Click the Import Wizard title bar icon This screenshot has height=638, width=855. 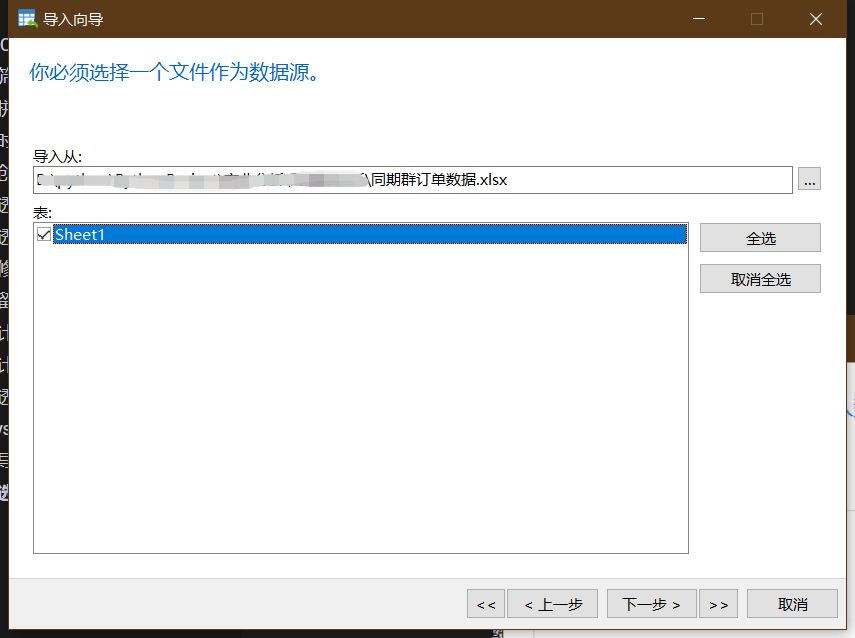click(x=27, y=19)
